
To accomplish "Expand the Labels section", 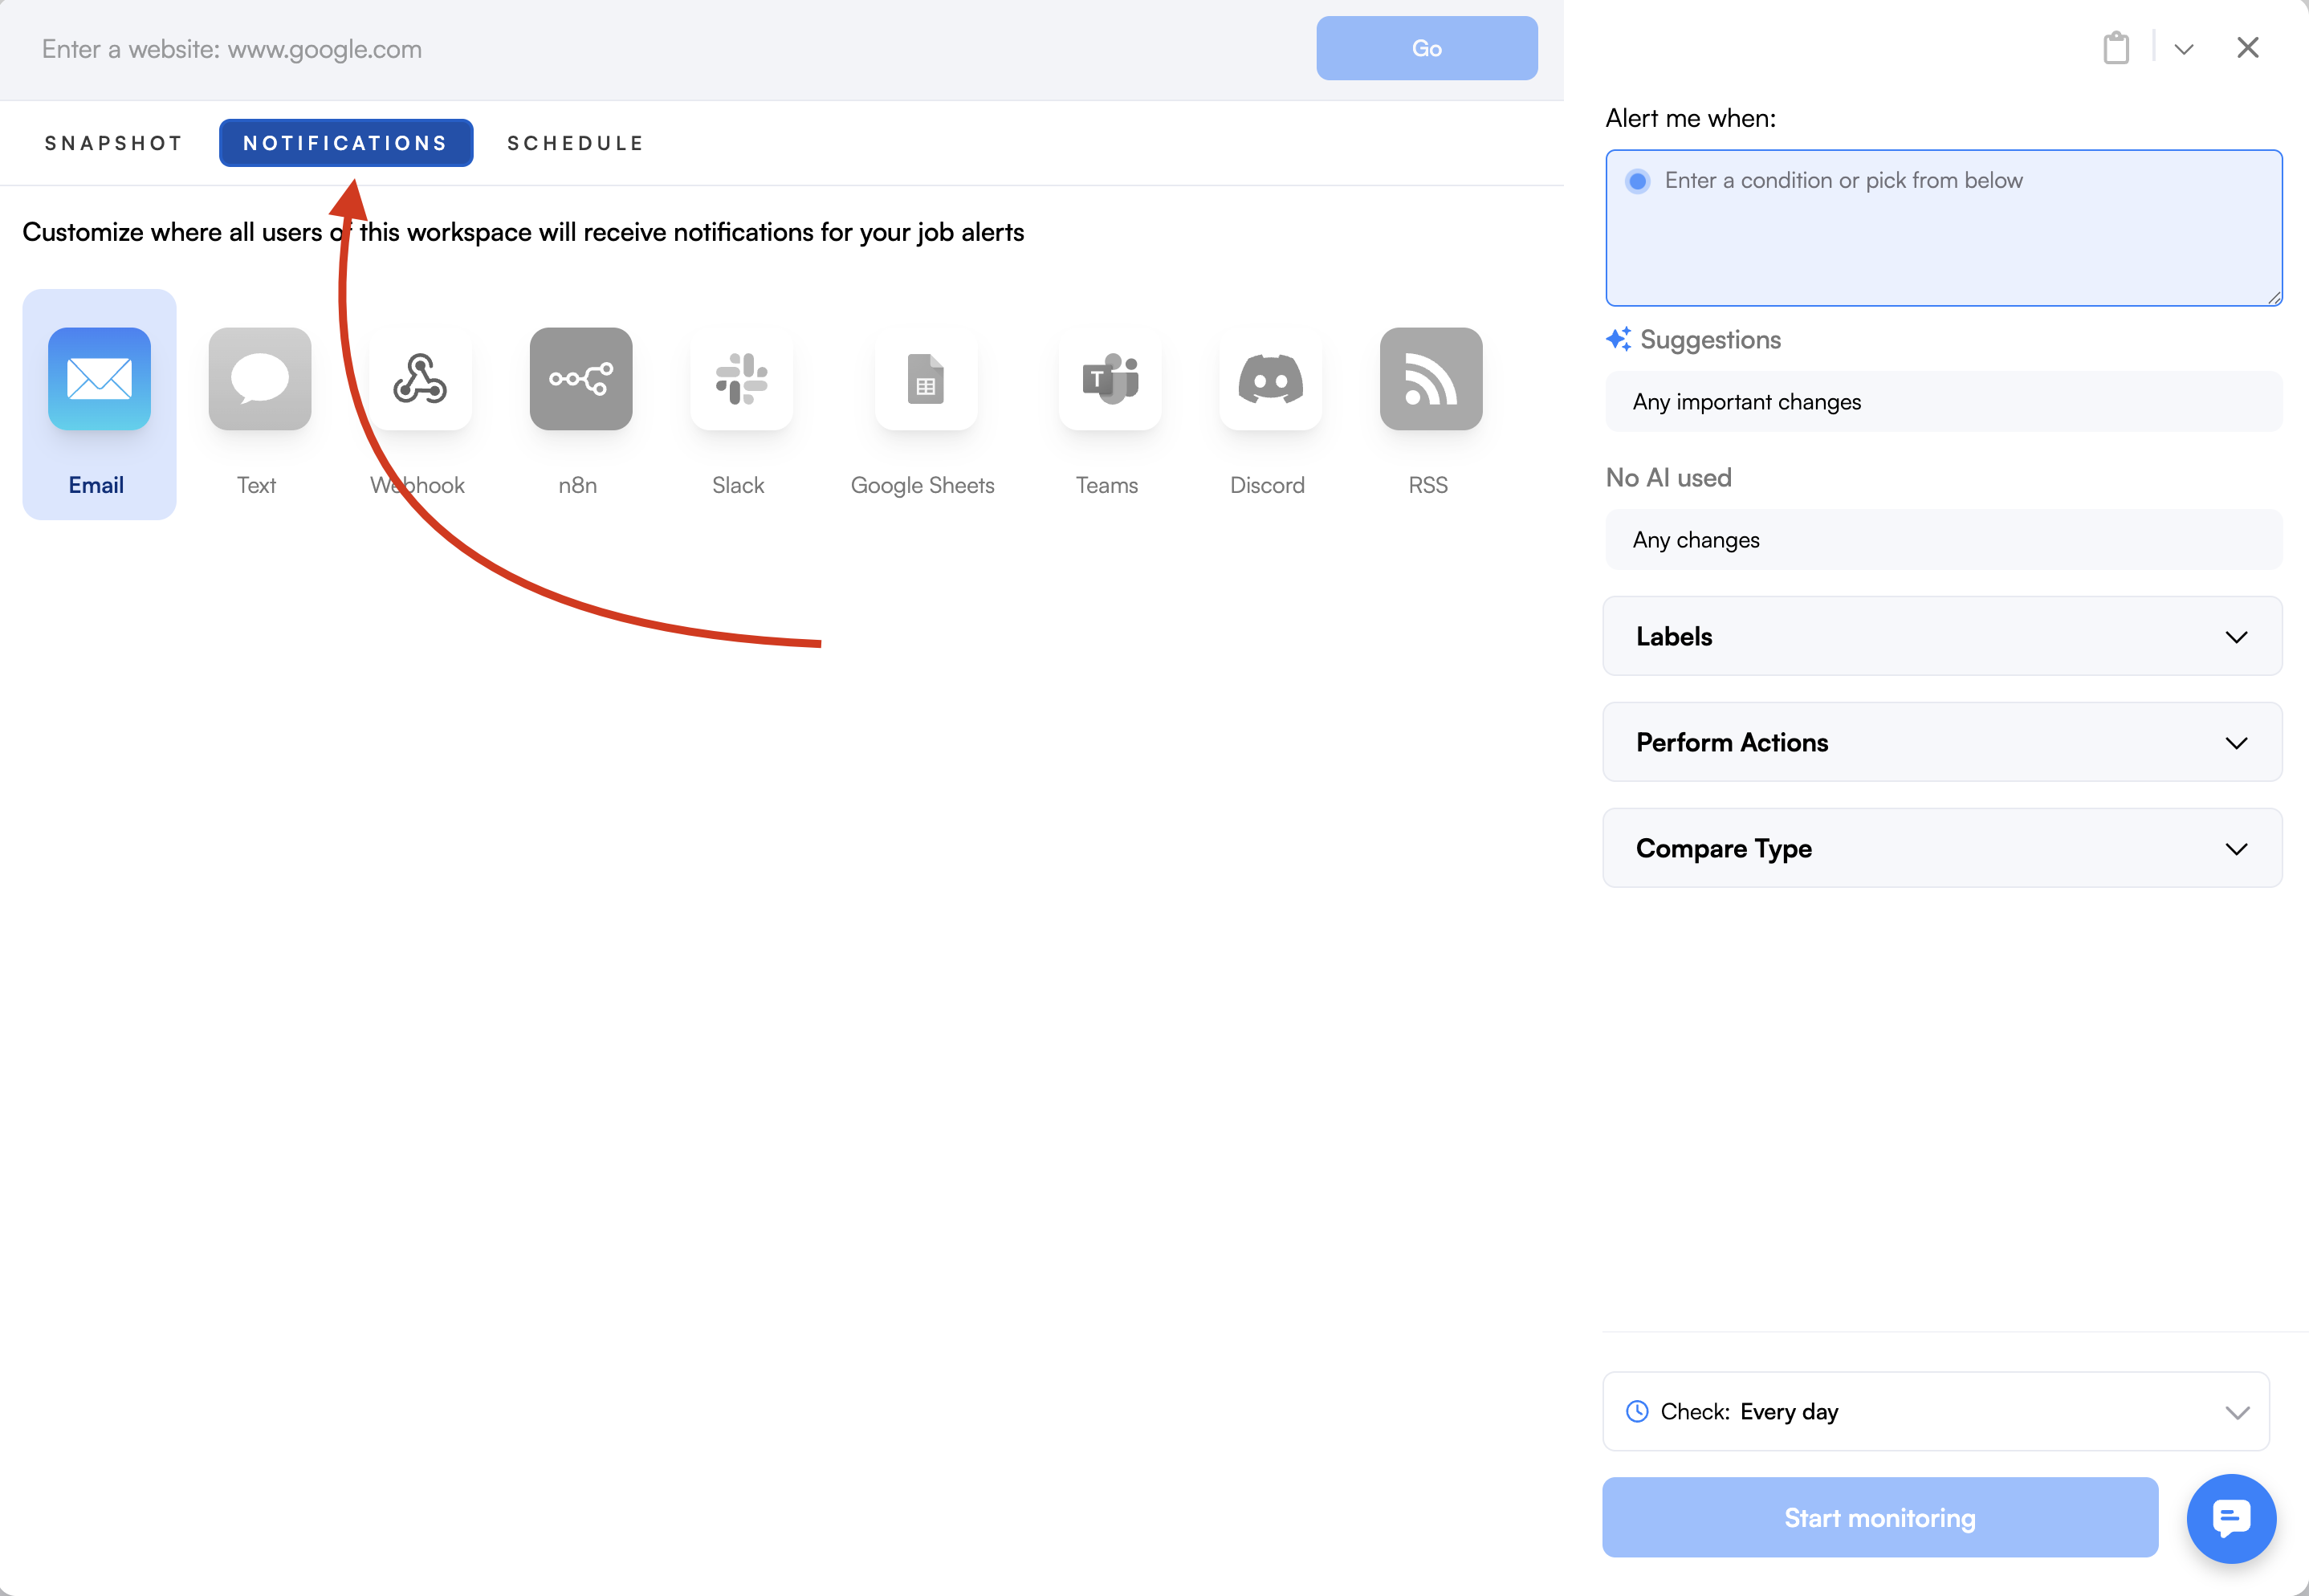I will tap(1941, 636).
